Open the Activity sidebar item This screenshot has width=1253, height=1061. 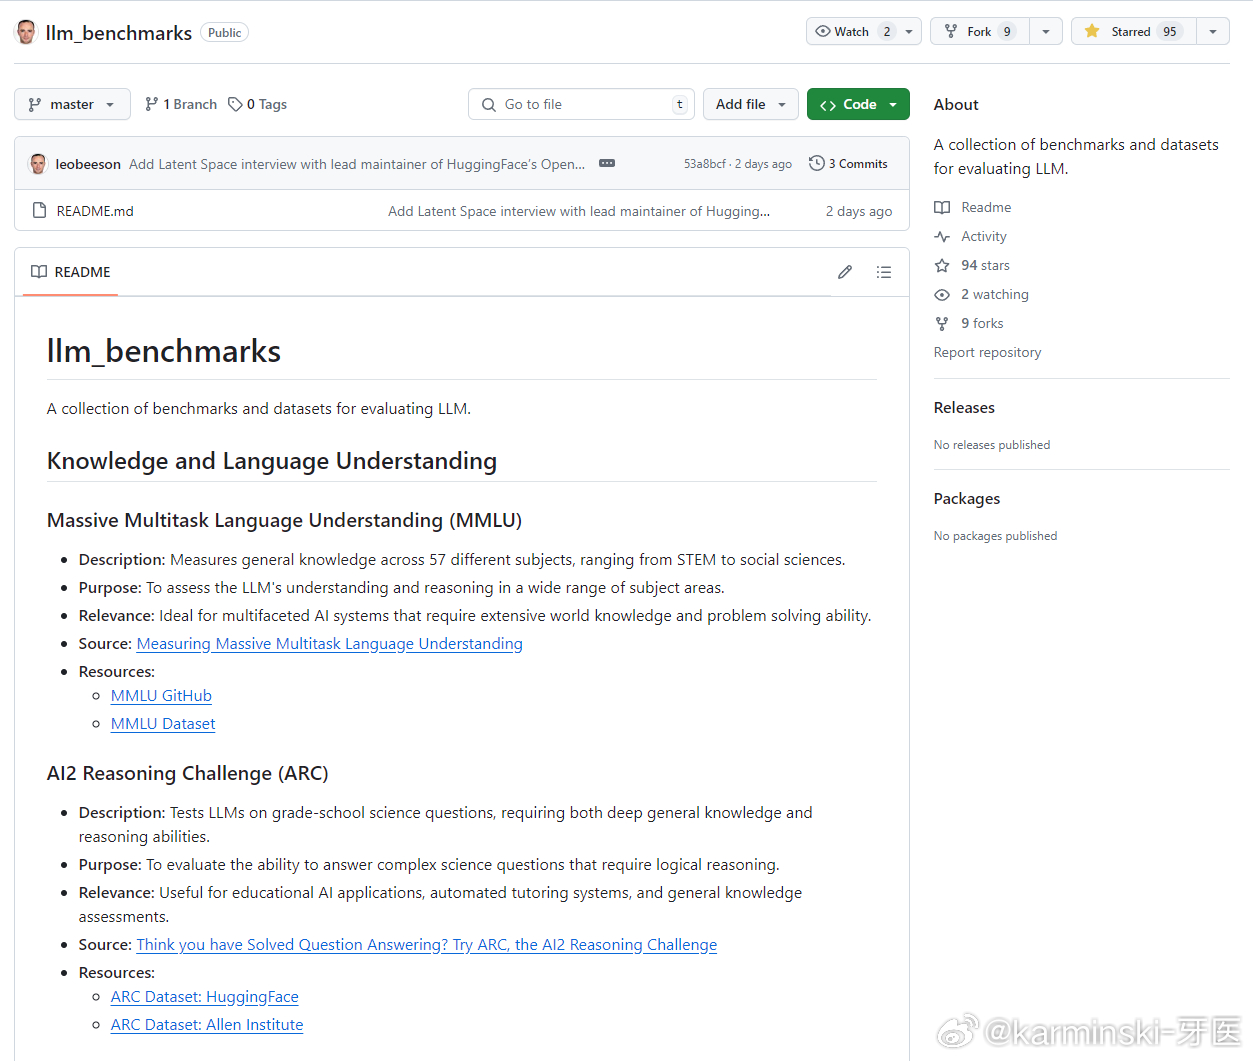pos(983,236)
